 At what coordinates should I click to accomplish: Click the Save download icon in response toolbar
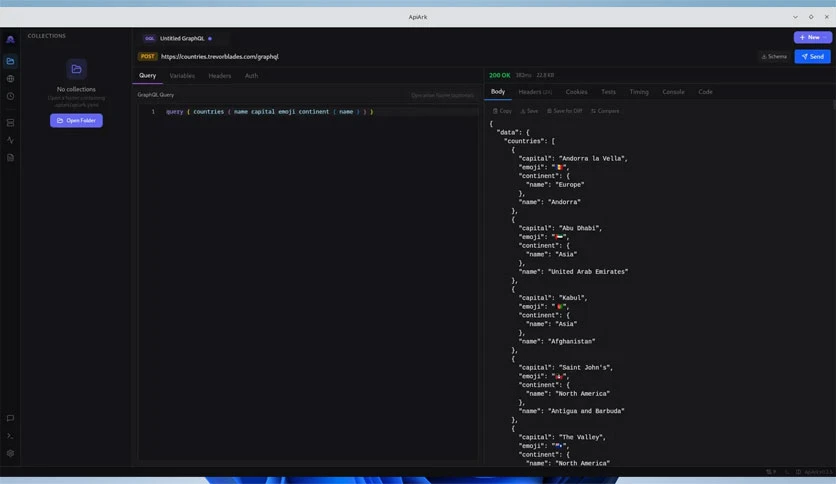coord(523,111)
